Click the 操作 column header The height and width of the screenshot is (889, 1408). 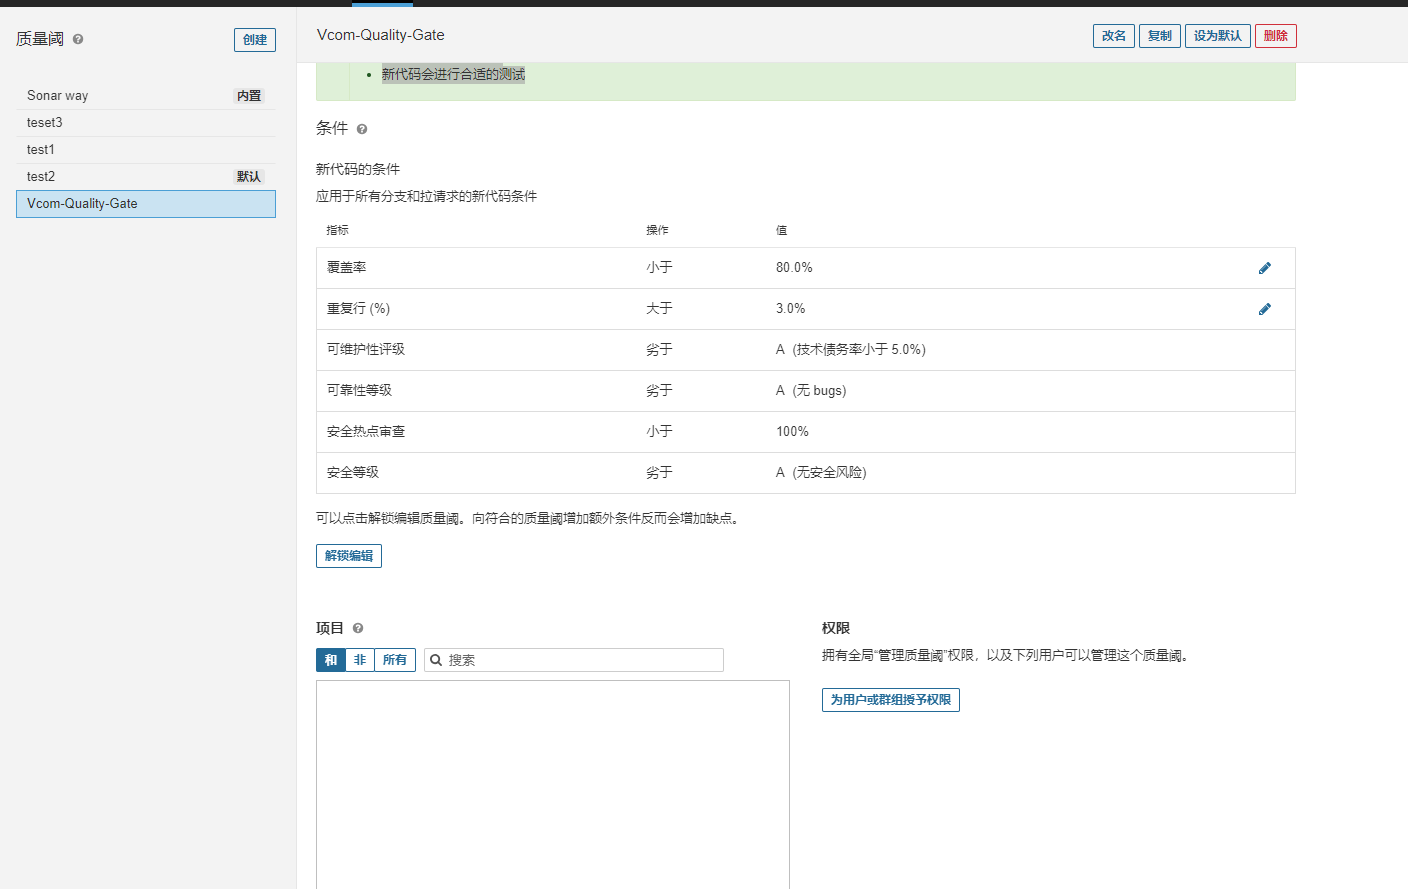657,230
